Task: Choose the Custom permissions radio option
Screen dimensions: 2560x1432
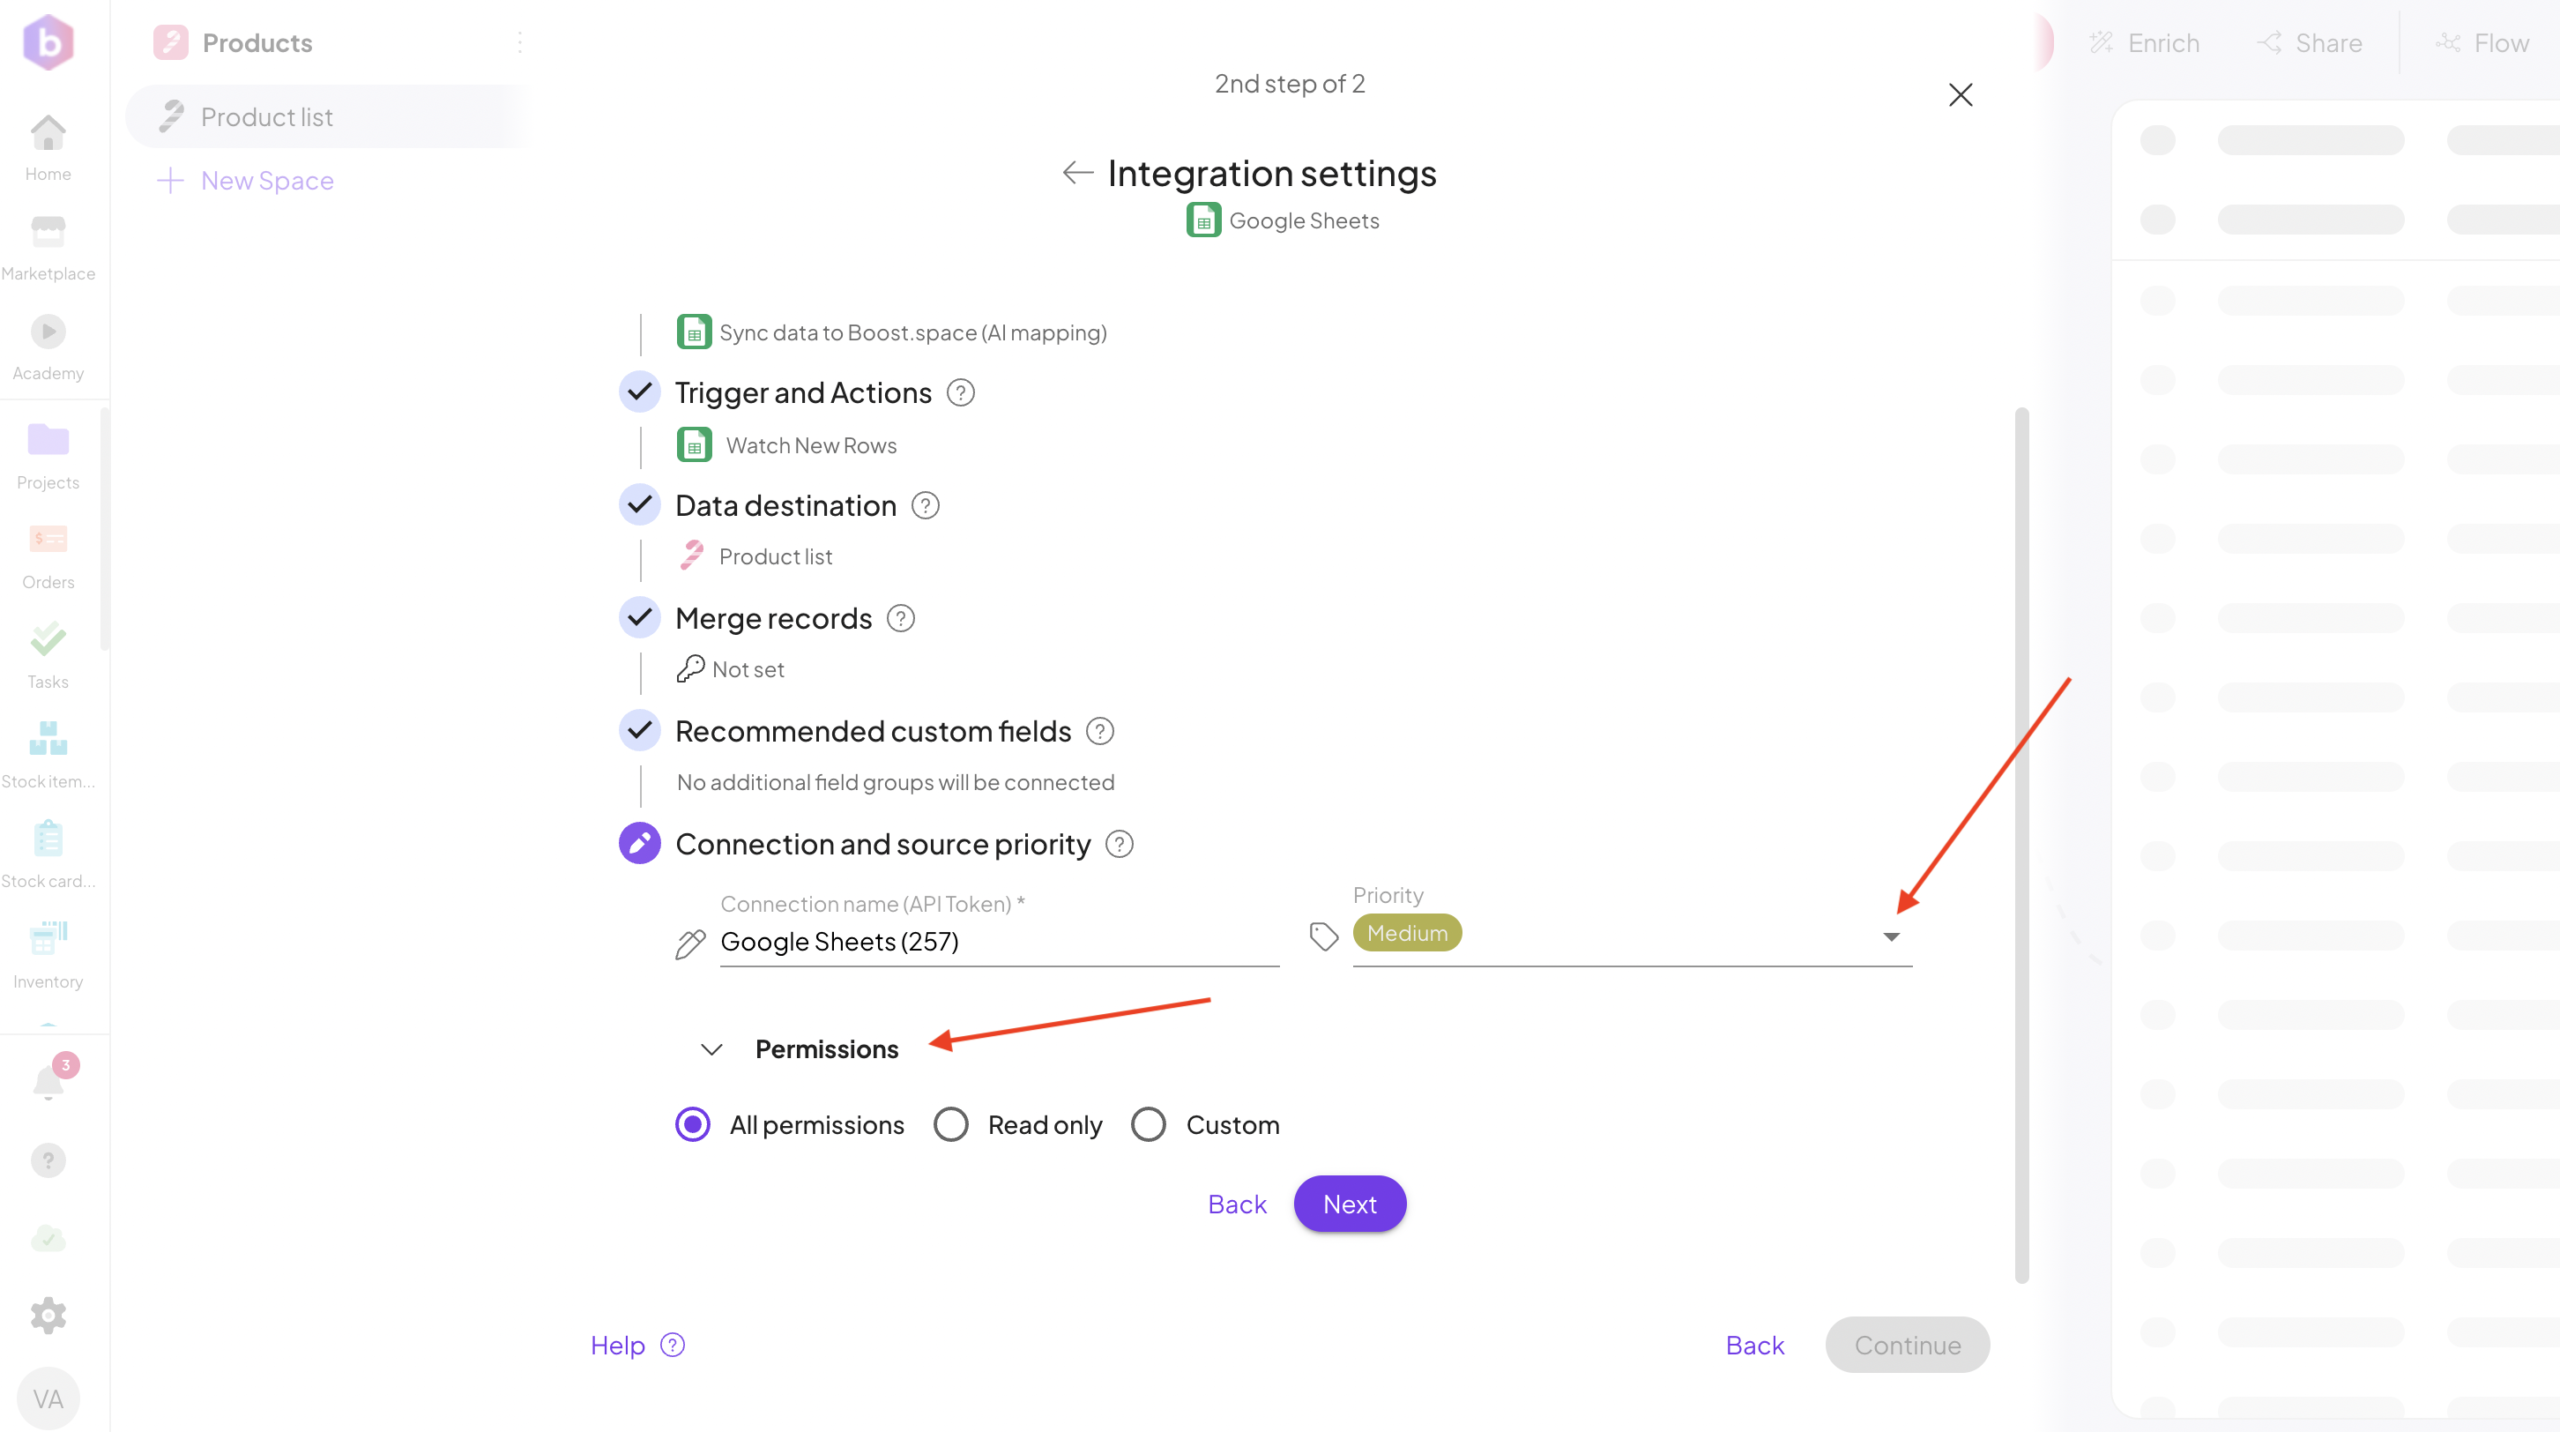Action: (1149, 1125)
